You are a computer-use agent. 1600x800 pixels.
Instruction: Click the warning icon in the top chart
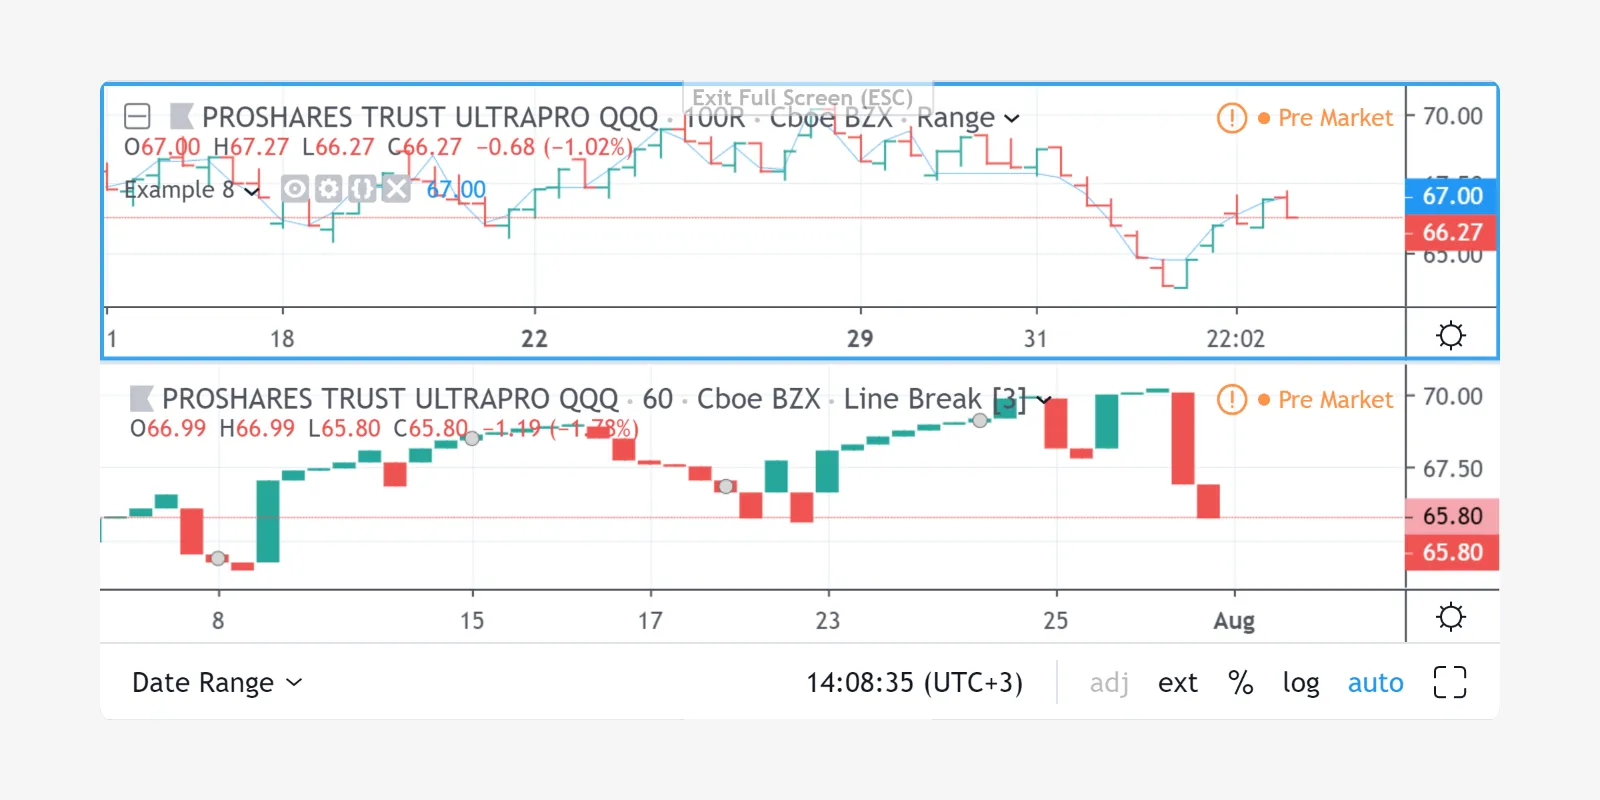tap(1231, 118)
